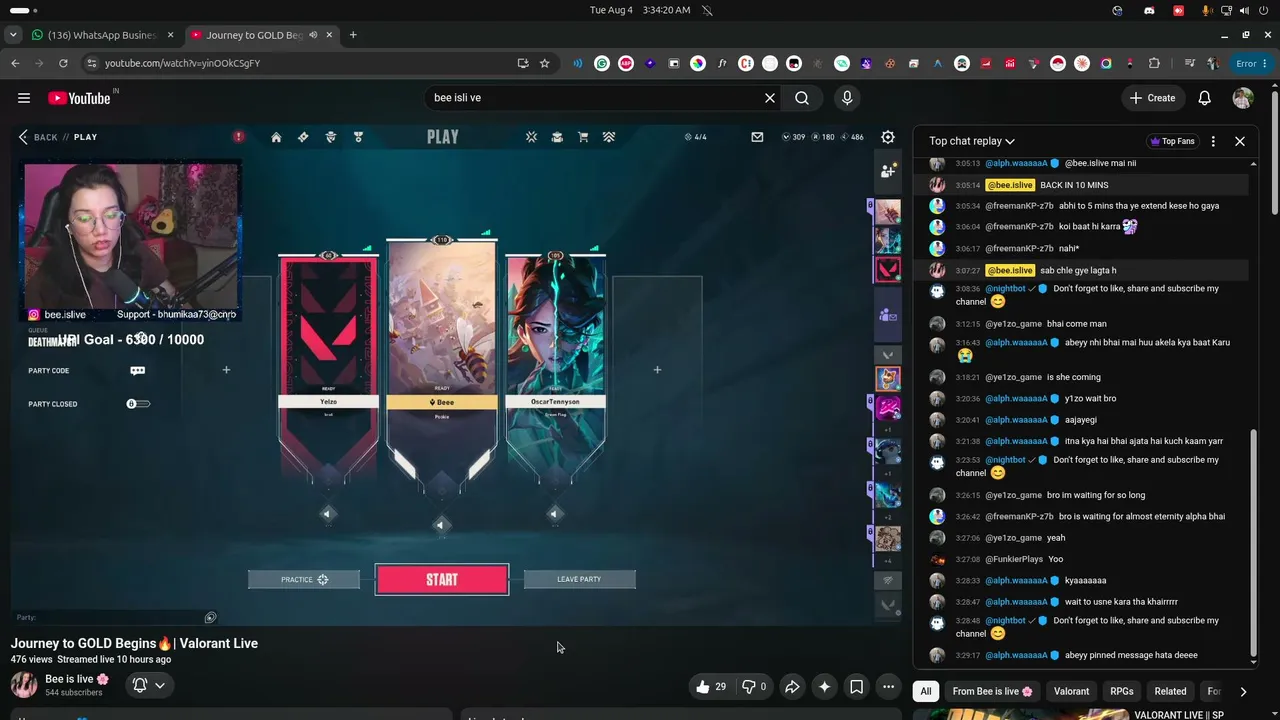
Task: Click the speaker icon under Beee's card
Action: click(x=440, y=525)
